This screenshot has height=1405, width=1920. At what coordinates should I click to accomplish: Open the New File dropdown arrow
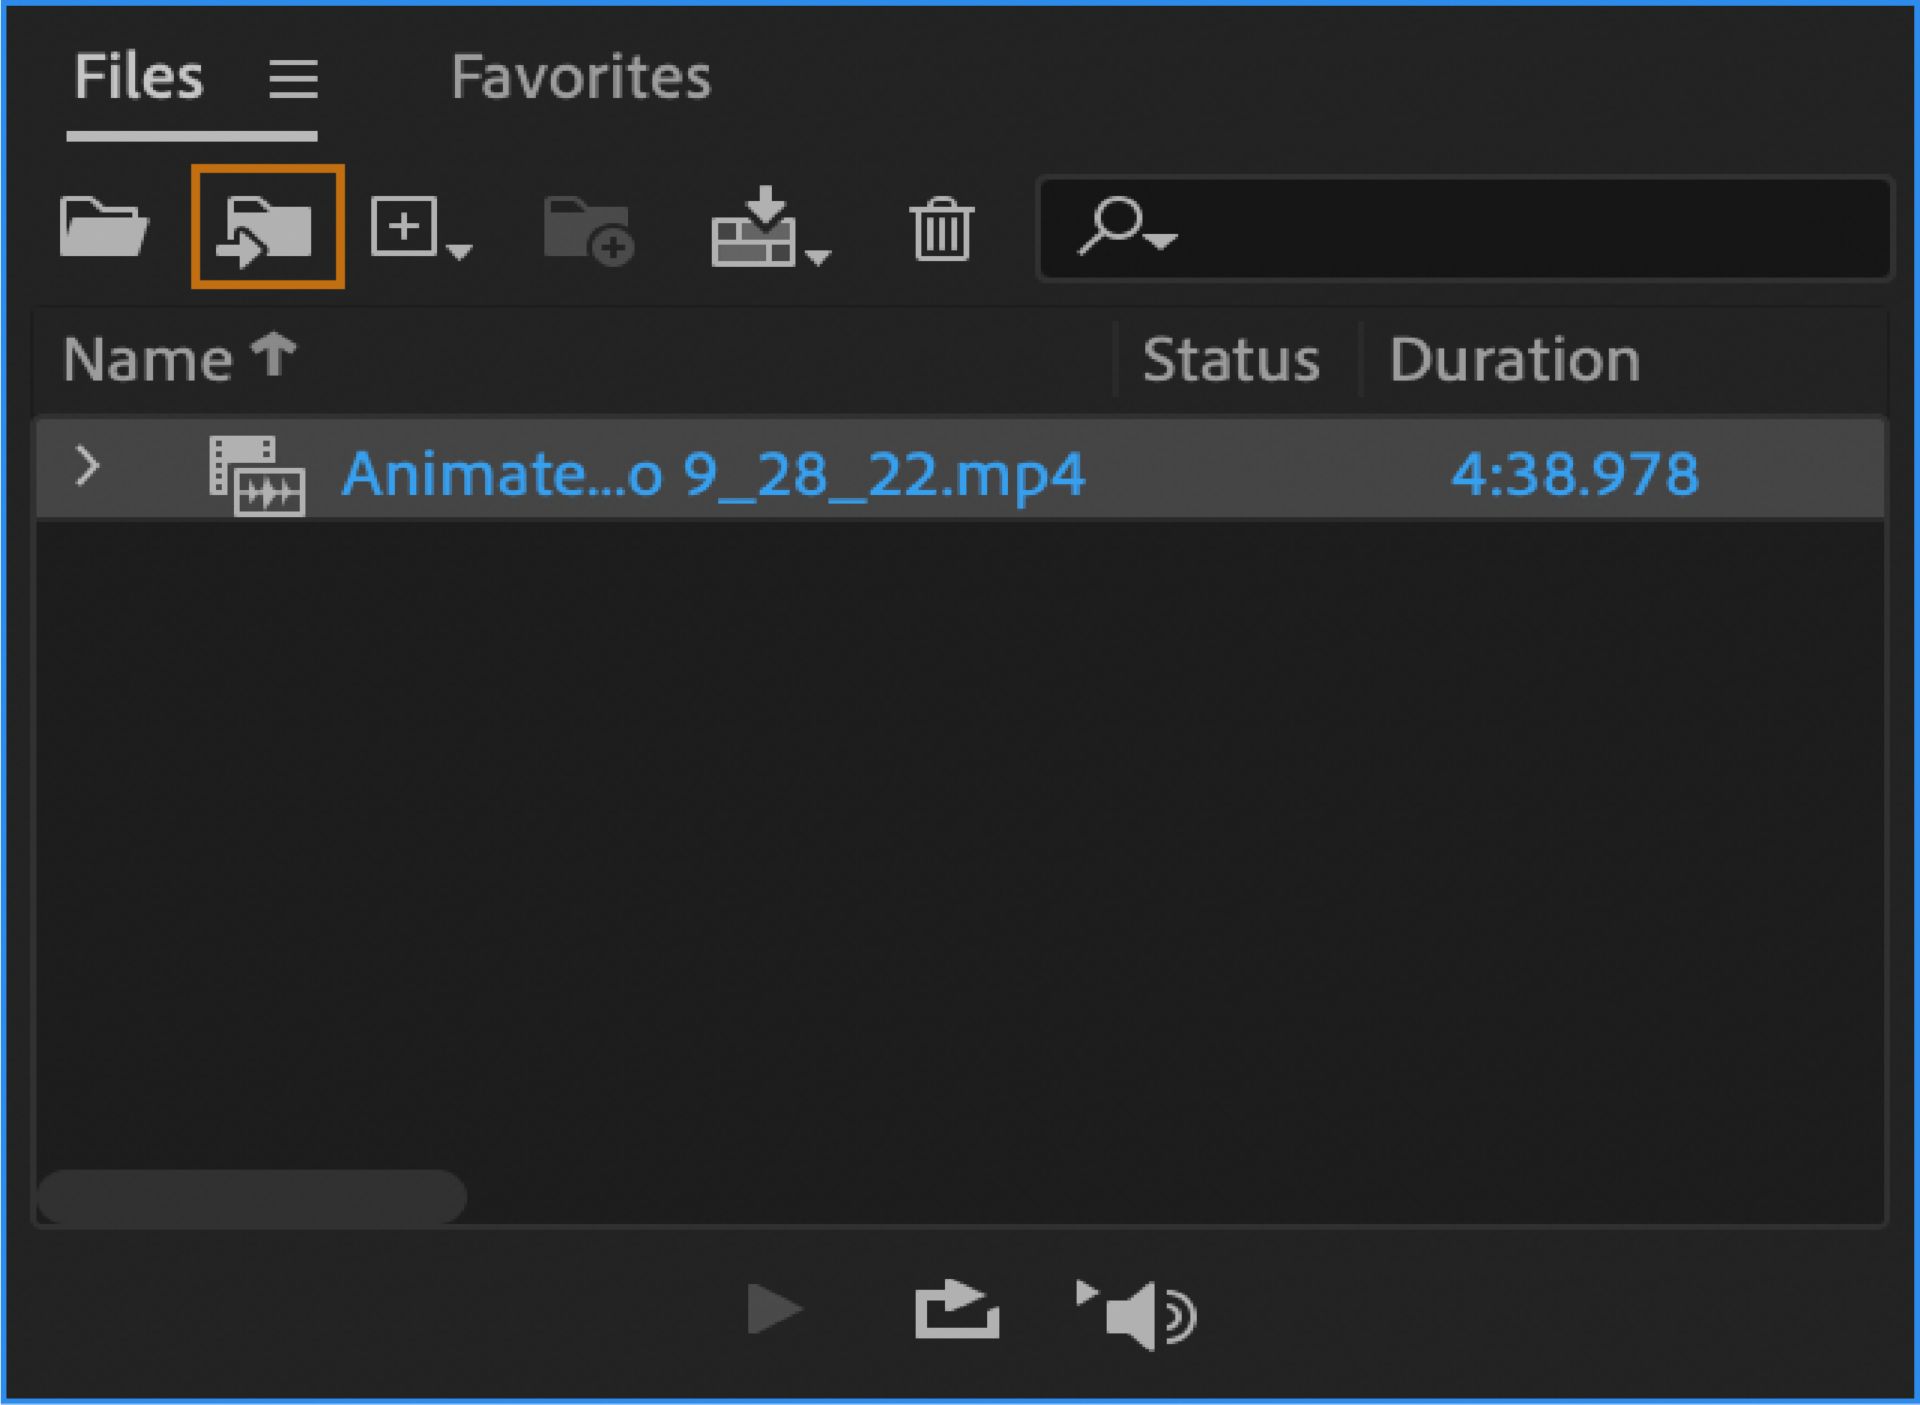[459, 252]
